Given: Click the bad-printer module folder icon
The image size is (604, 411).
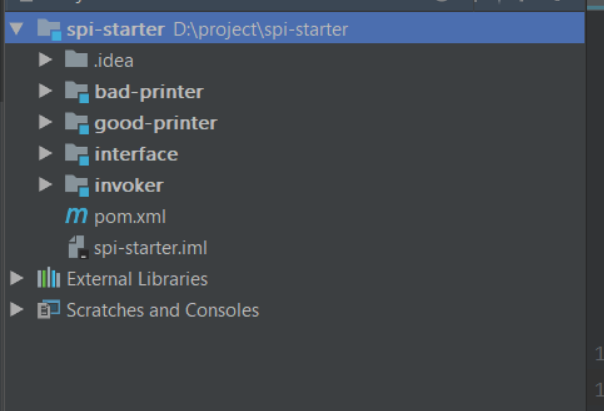Looking at the screenshot, I should coord(76,92).
